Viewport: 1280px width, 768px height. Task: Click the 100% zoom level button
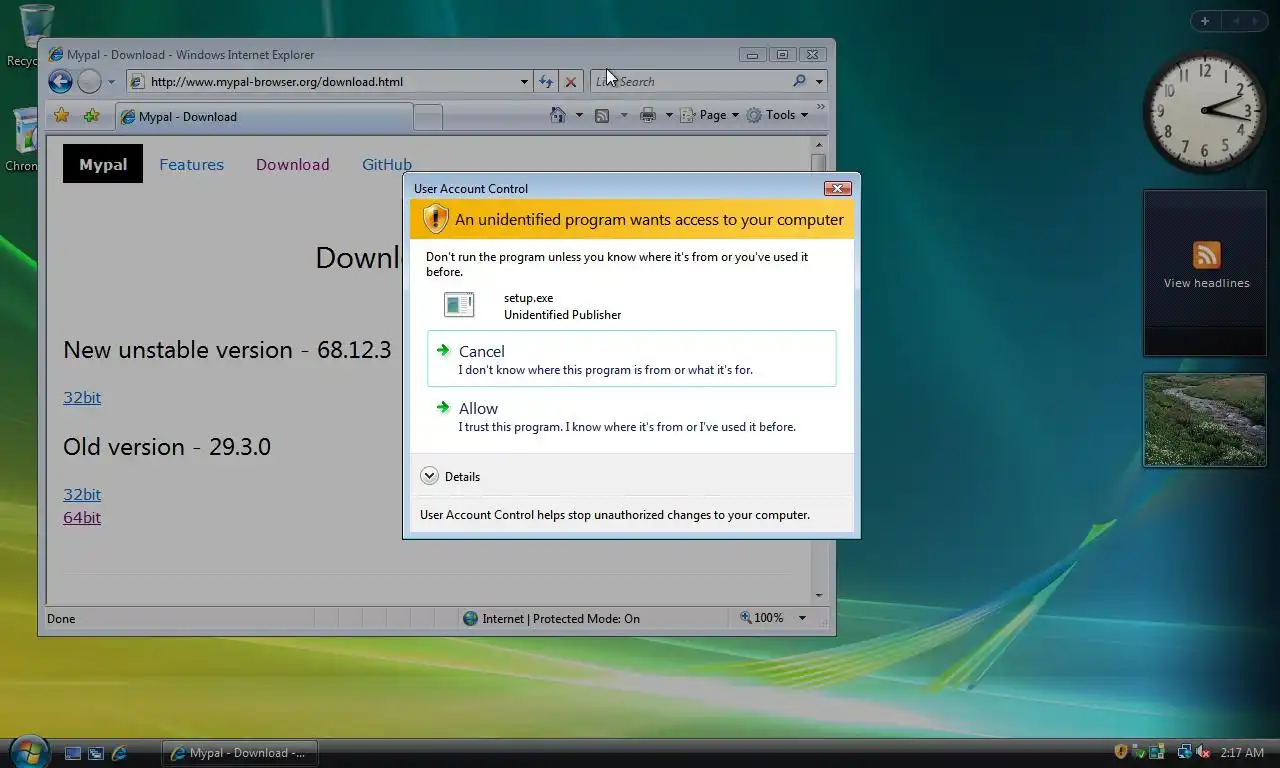[x=762, y=618]
